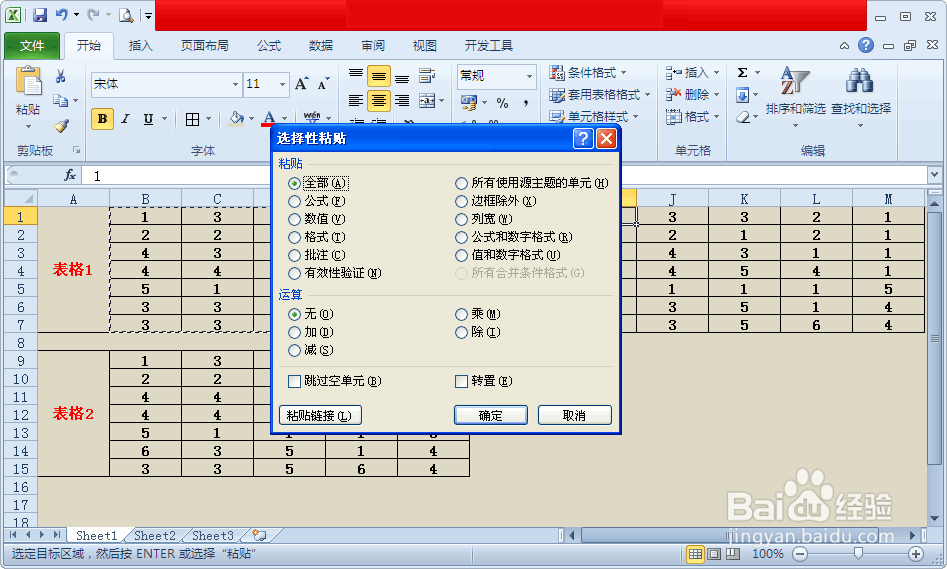Click the zoom out minus button

[x=800, y=553]
